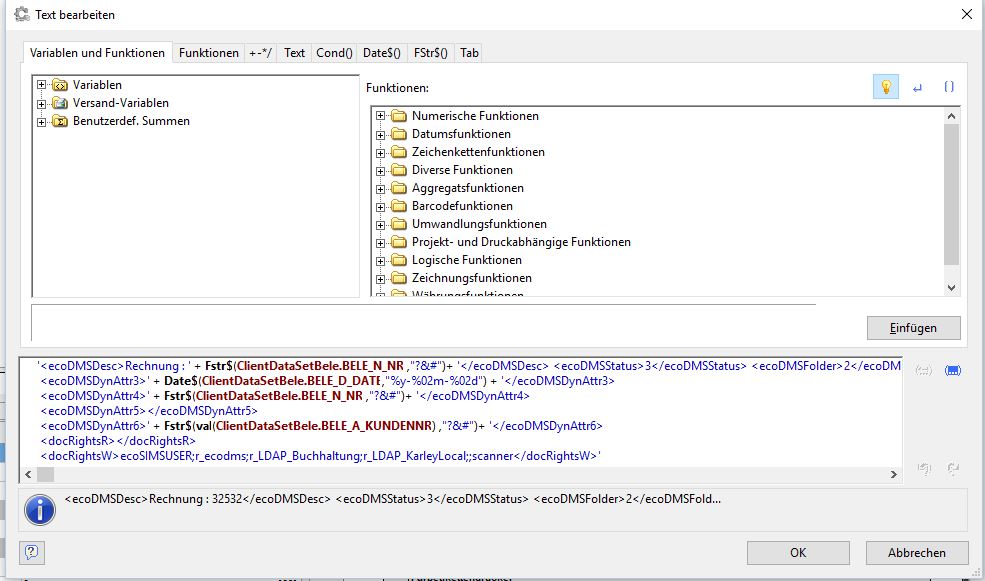985x581 pixels.
Task: Click the dialog gear icon in title bar
Action: tap(22, 14)
